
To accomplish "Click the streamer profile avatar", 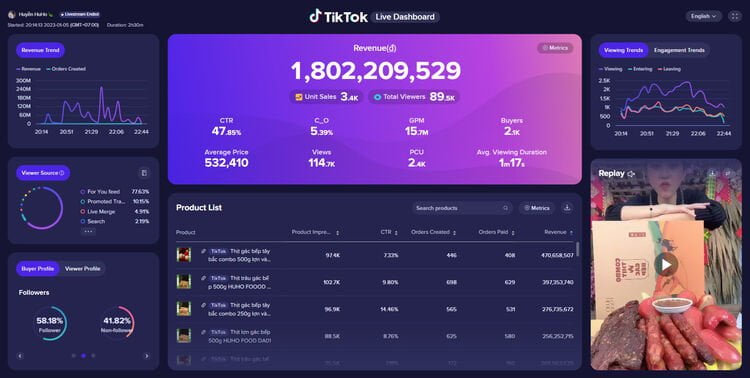I will pyautogui.click(x=12, y=15).
